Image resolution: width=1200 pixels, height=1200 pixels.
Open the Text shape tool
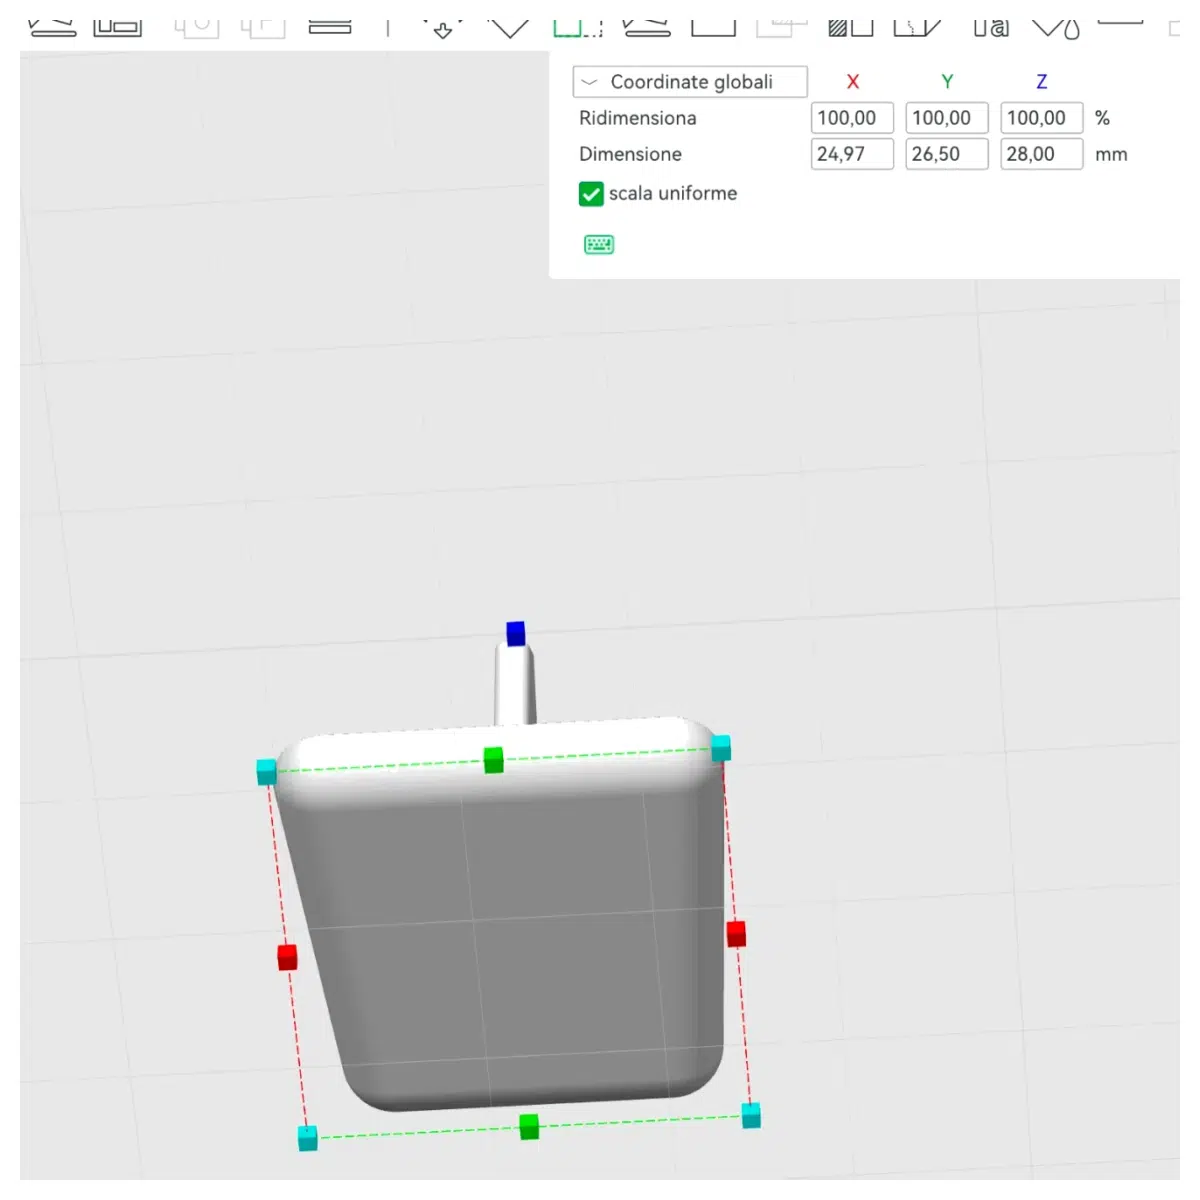coord(991,27)
